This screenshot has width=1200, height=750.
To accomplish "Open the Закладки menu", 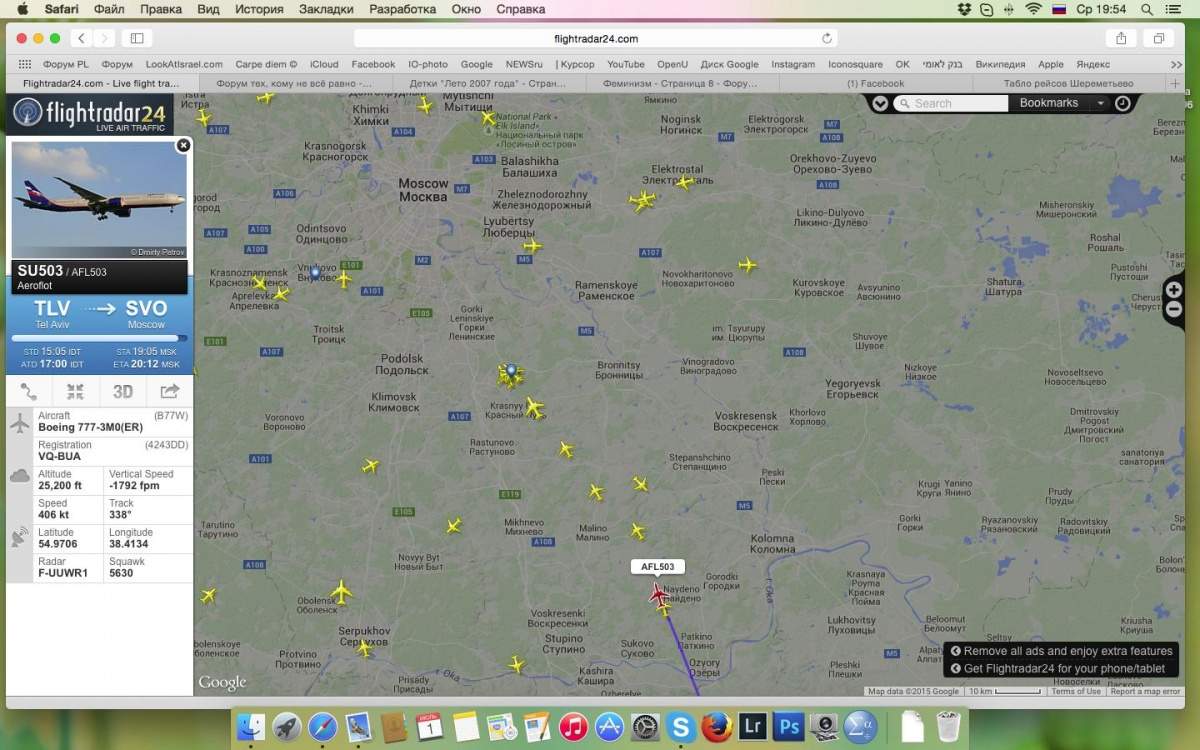I will (326, 9).
